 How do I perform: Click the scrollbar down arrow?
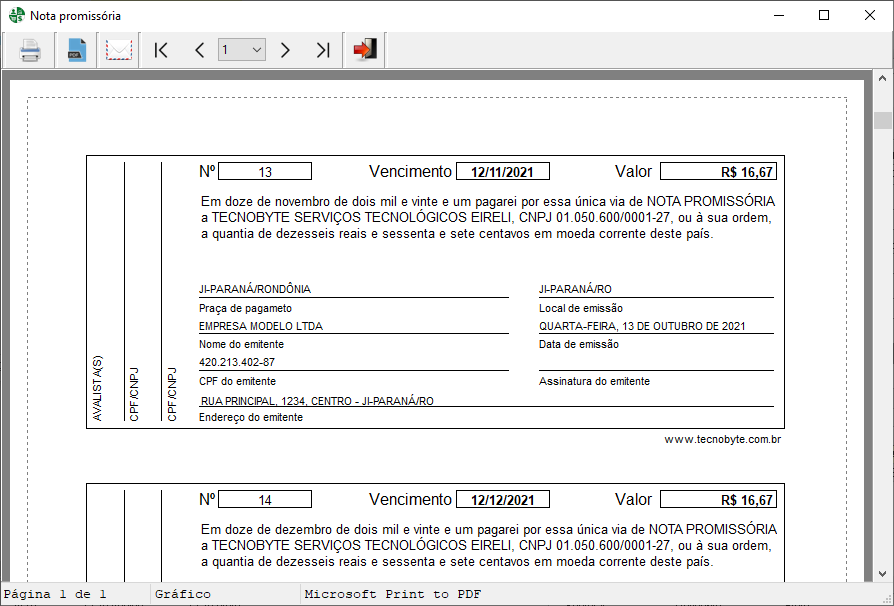[884, 575]
